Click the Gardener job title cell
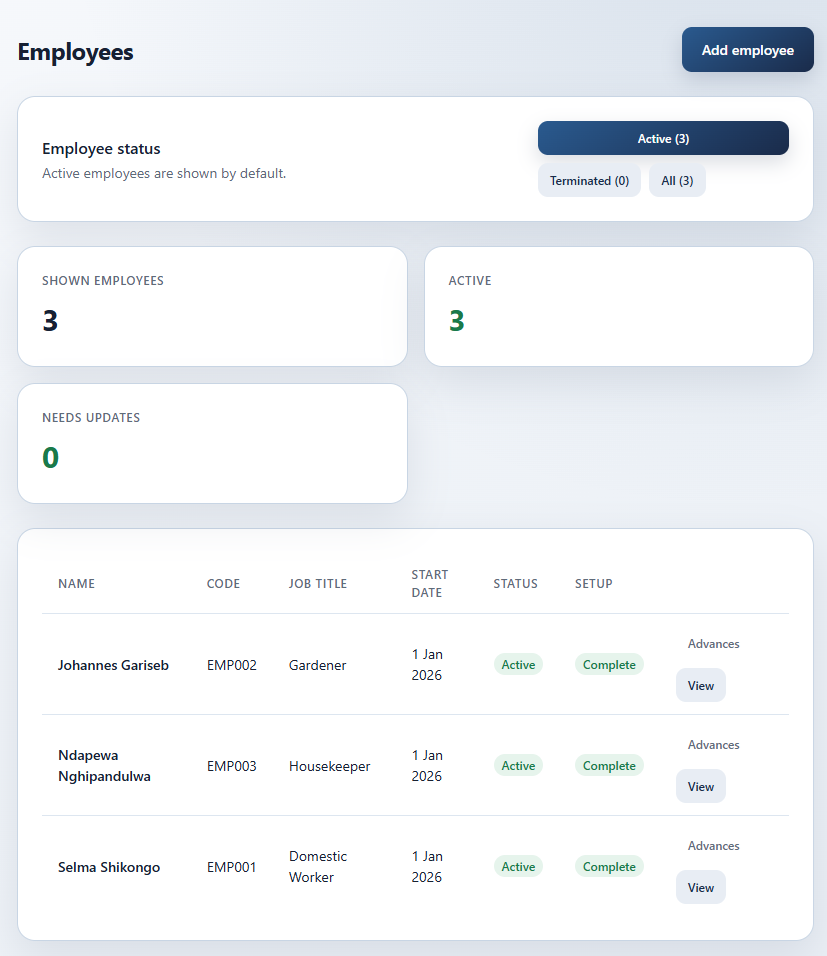 (318, 665)
